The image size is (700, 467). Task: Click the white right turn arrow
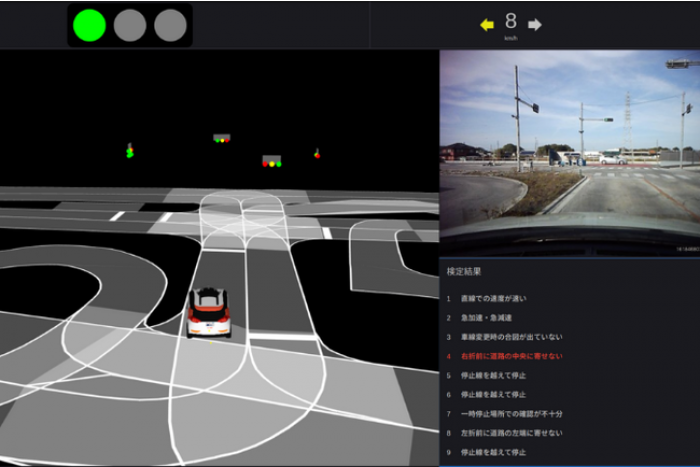point(535,25)
